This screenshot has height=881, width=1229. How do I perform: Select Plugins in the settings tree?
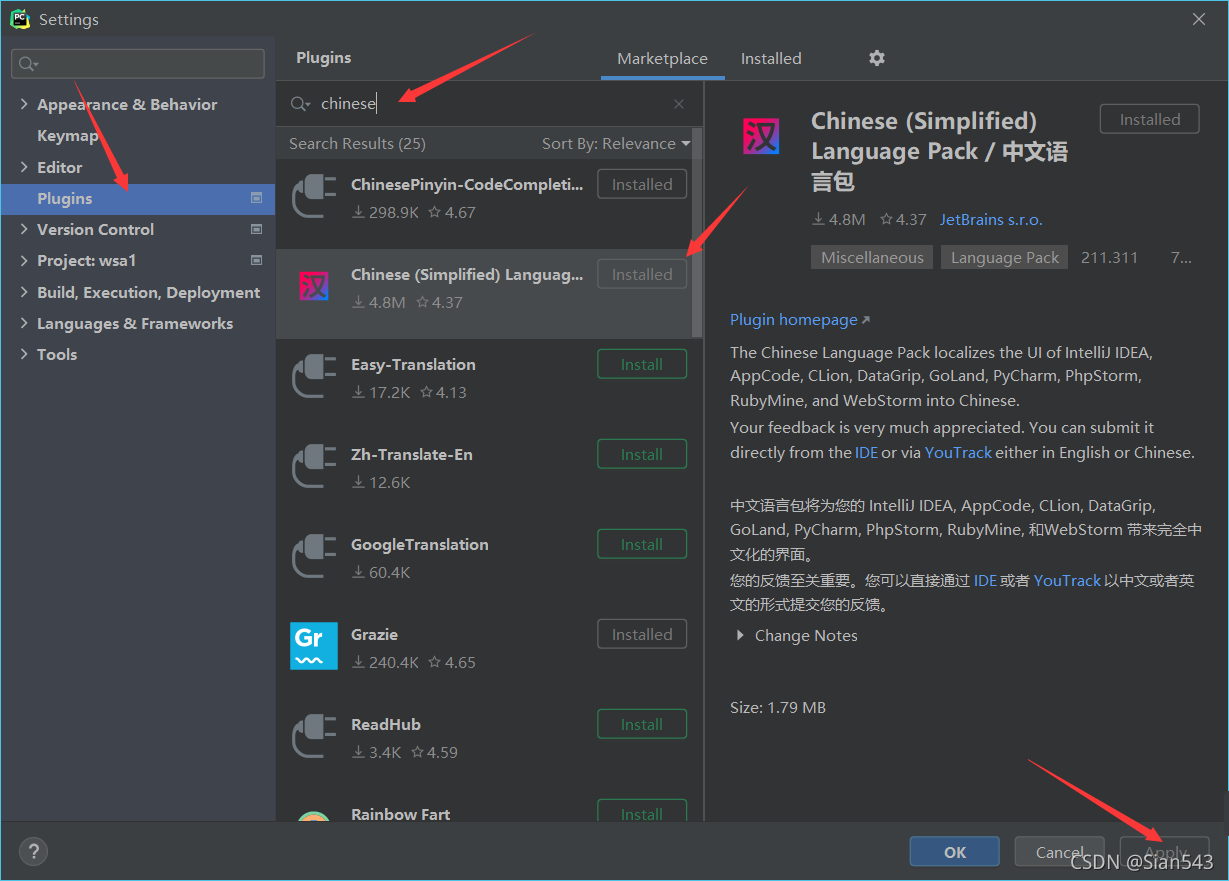pyautogui.click(x=138, y=198)
